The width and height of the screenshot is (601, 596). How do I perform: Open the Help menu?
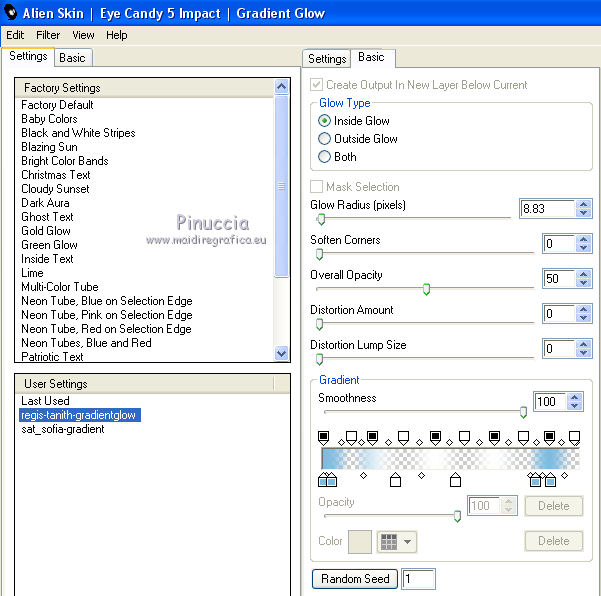117,35
